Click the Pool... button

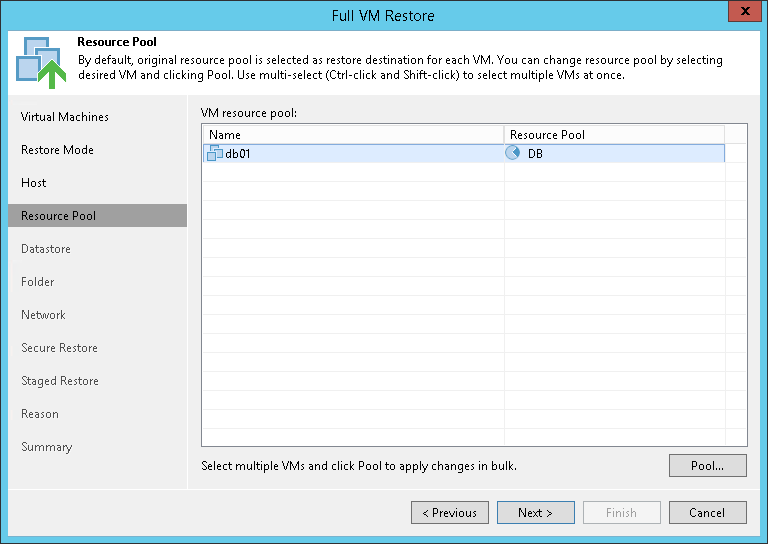707,466
